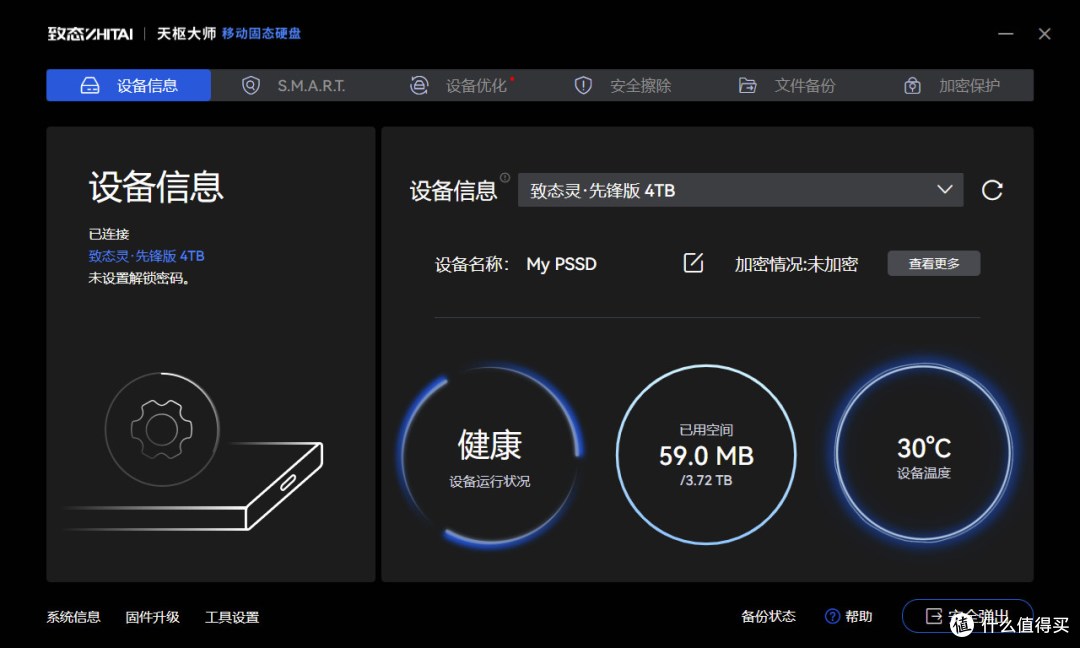Click the 已连接 status text

[x=109, y=234]
